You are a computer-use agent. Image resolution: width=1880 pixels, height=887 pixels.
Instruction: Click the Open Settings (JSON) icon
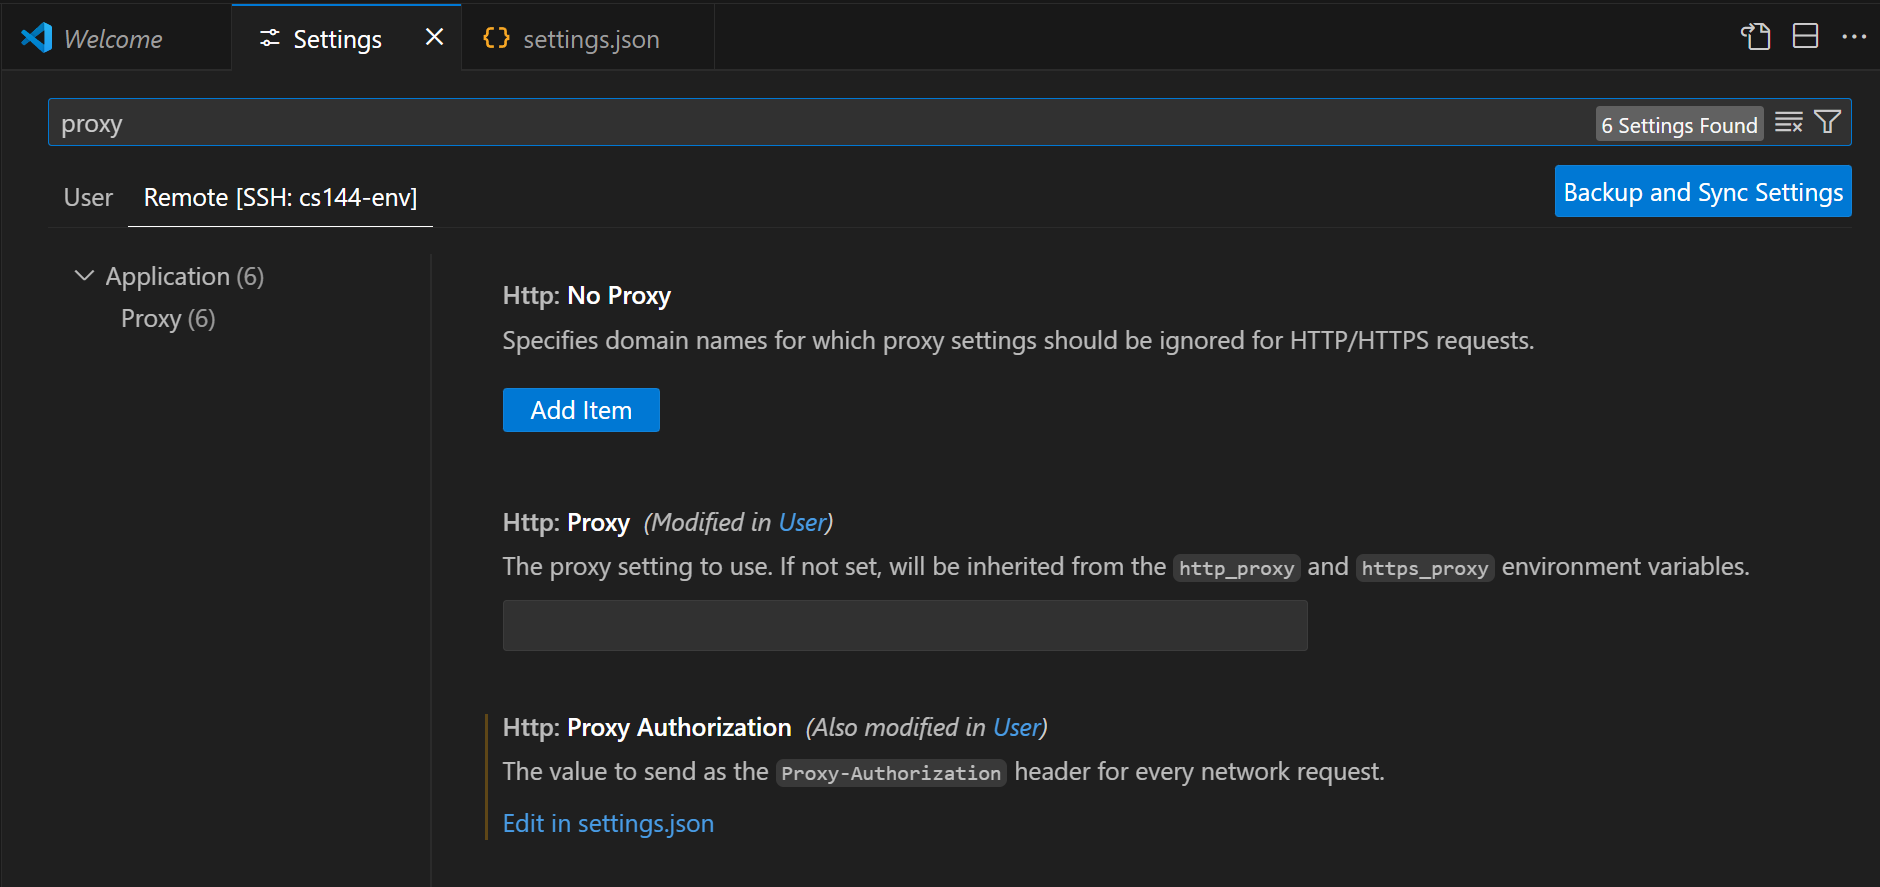coord(1755,37)
